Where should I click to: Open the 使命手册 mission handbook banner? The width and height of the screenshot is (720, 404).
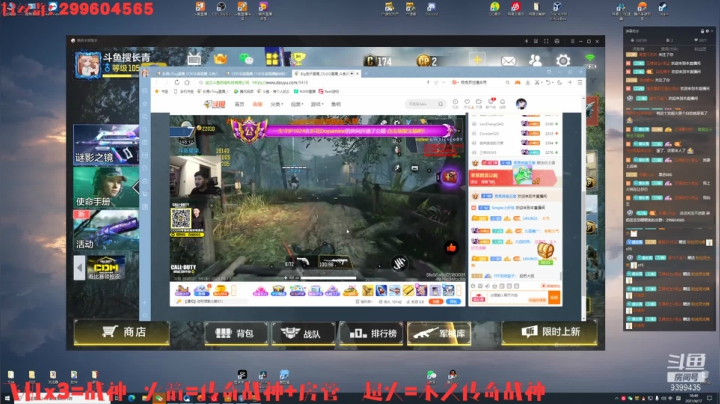106,187
